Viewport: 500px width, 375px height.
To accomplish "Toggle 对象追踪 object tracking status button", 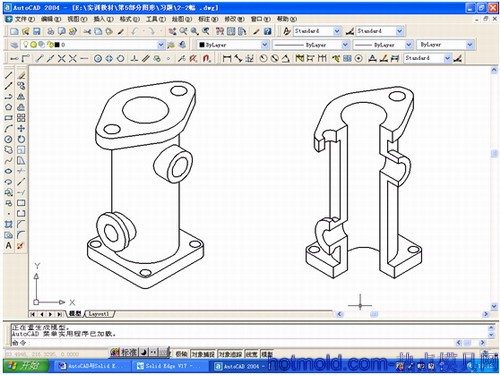I will (x=230, y=354).
